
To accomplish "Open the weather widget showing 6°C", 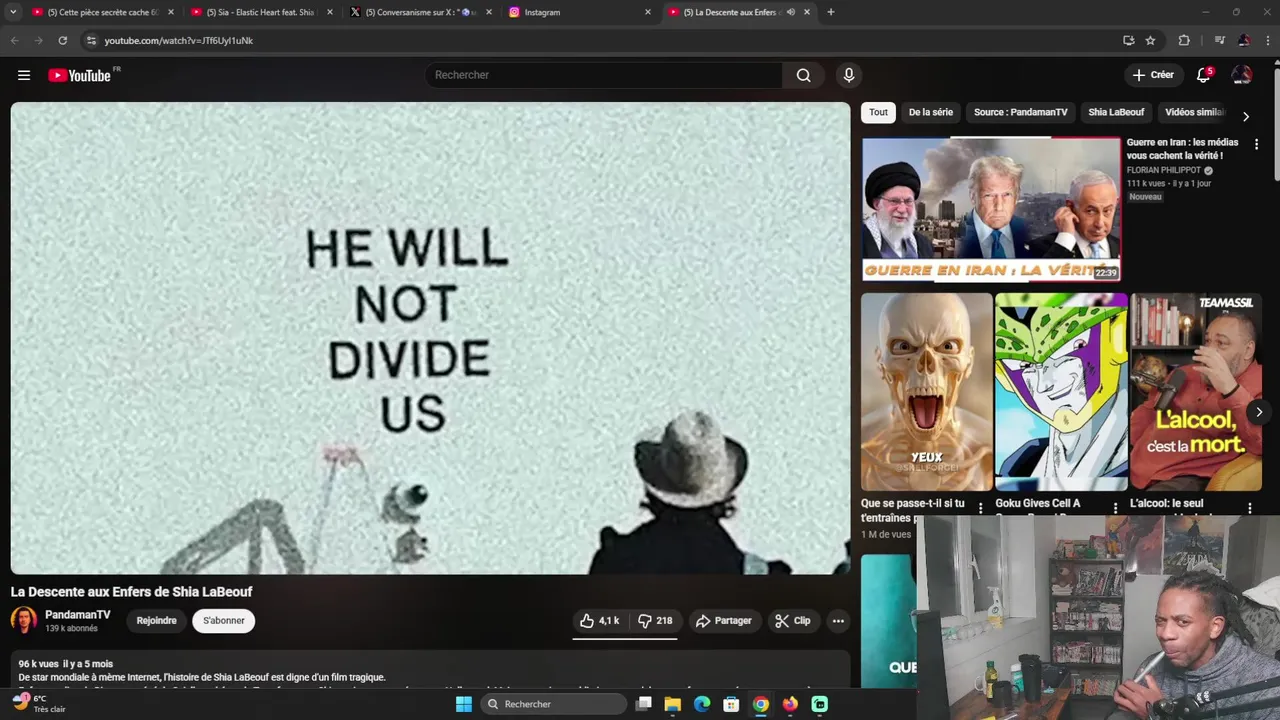I will 40,704.
